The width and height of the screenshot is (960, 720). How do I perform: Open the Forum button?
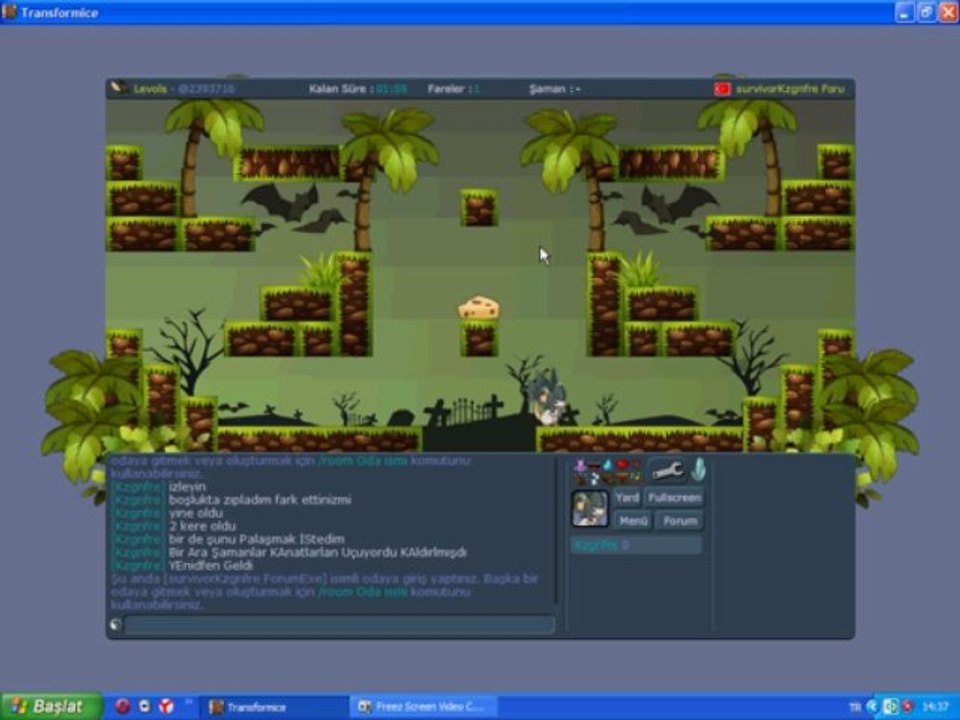(x=680, y=520)
